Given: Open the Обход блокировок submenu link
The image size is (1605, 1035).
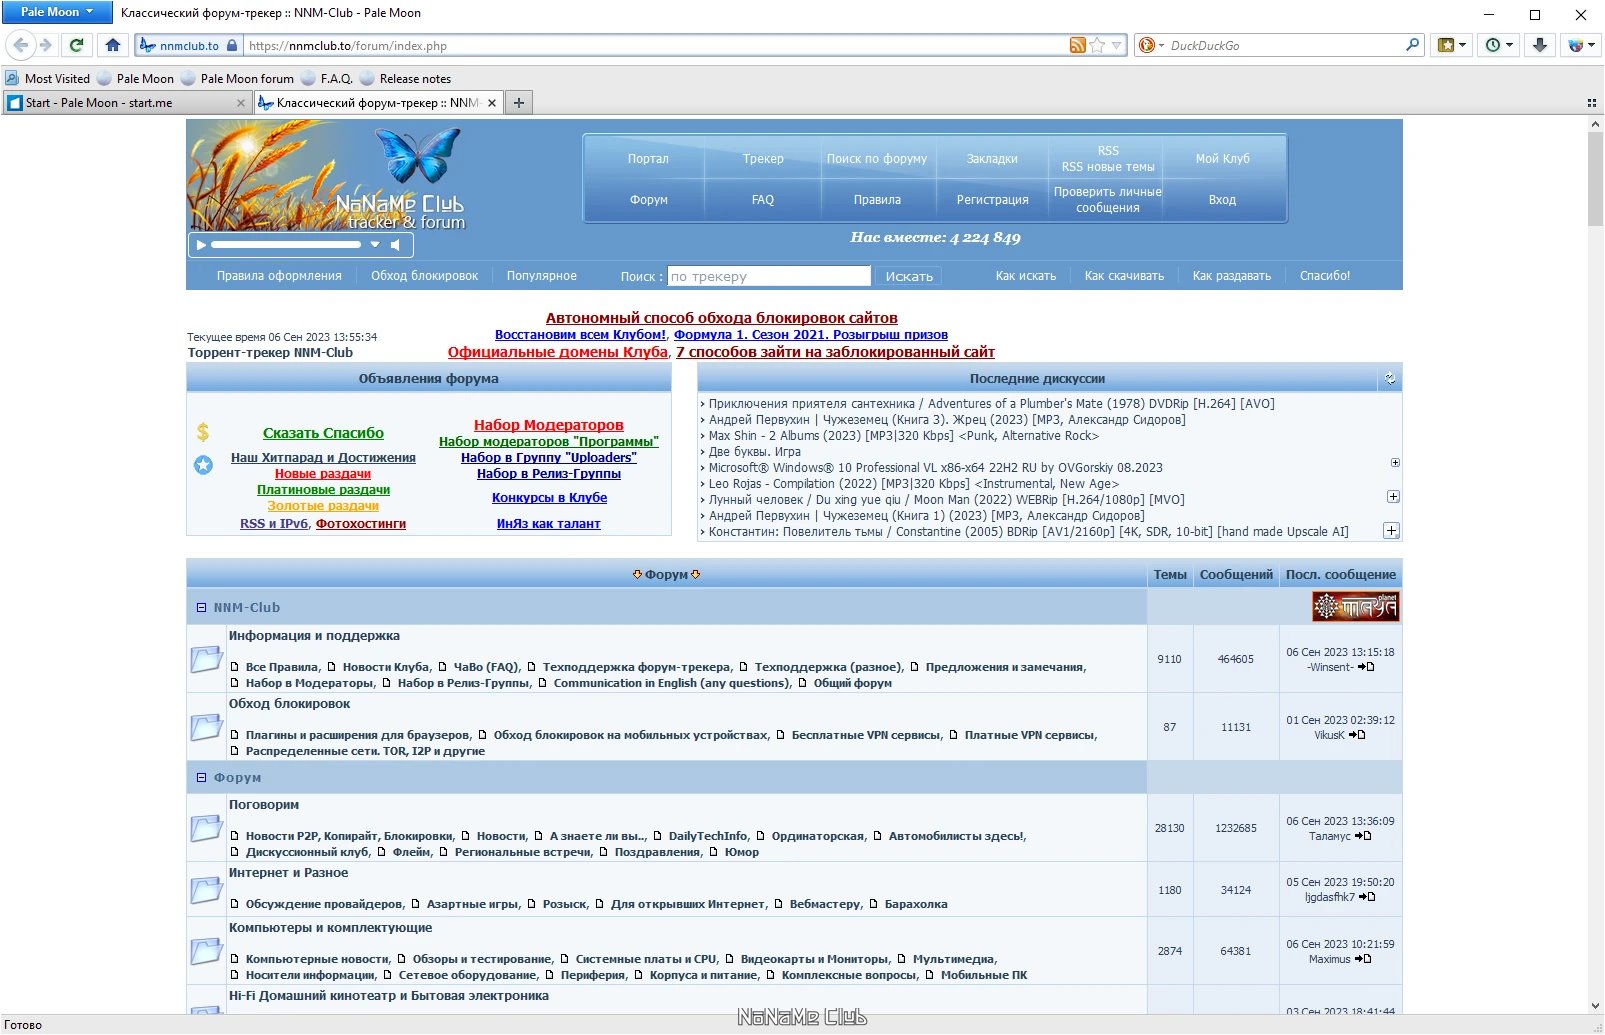Looking at the screenshot, I should [x=424, y=276].
